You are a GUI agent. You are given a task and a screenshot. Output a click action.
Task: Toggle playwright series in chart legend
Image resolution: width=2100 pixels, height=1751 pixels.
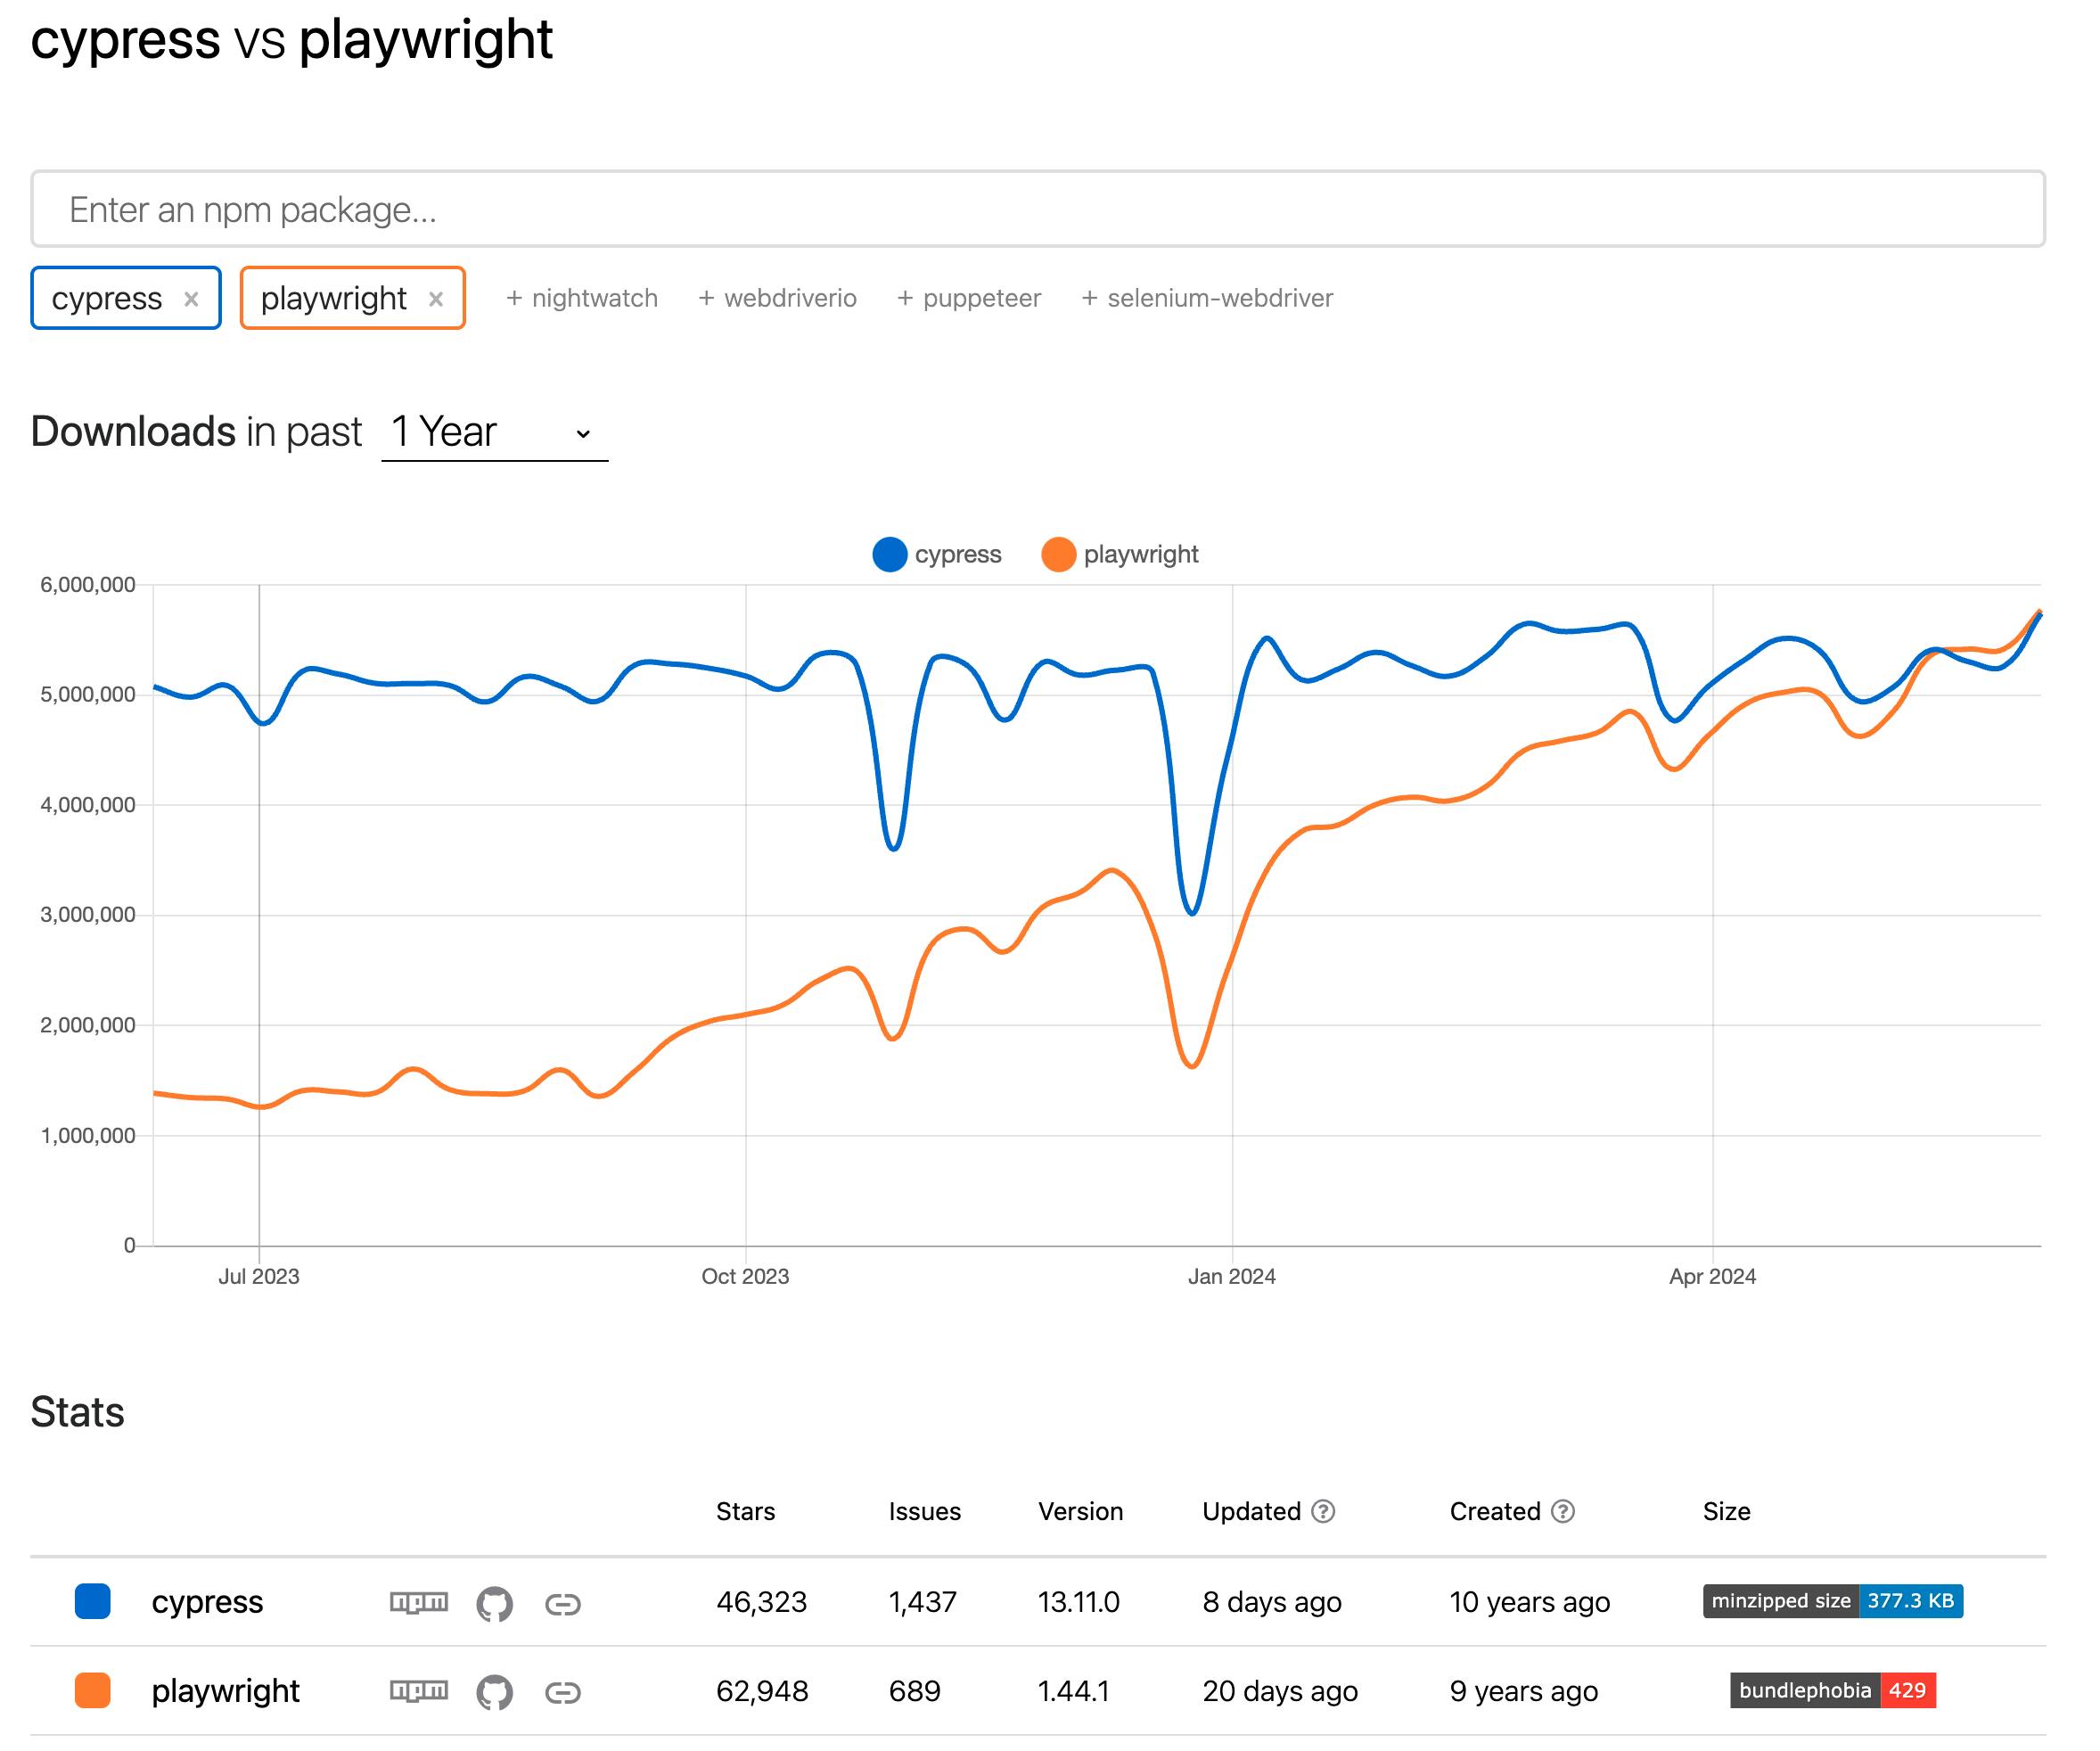[x=1120, y=554]
